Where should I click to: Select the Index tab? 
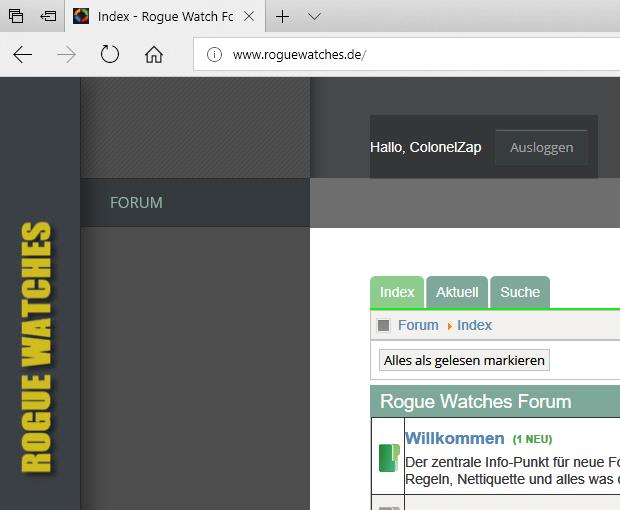pos(397,292)
